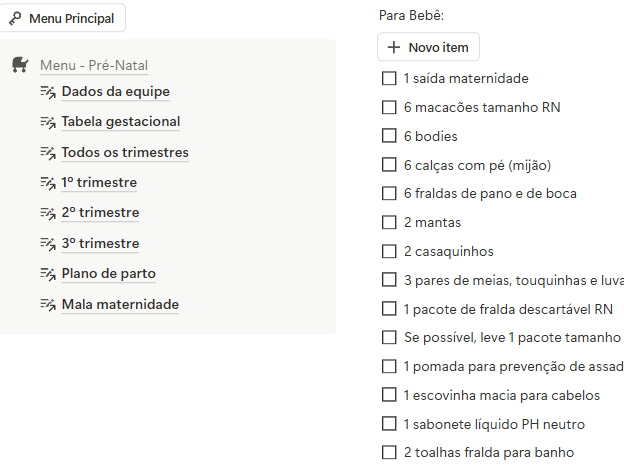Click the page link icon beside 1º trimestre
Image resolution: width=624 pixels, height=467 pixels.
tap(48, 183)
